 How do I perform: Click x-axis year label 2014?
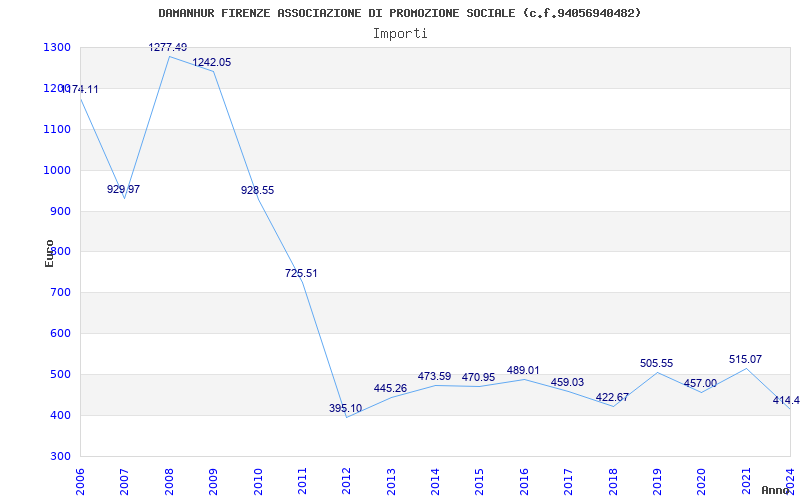[x=436, y=481]
